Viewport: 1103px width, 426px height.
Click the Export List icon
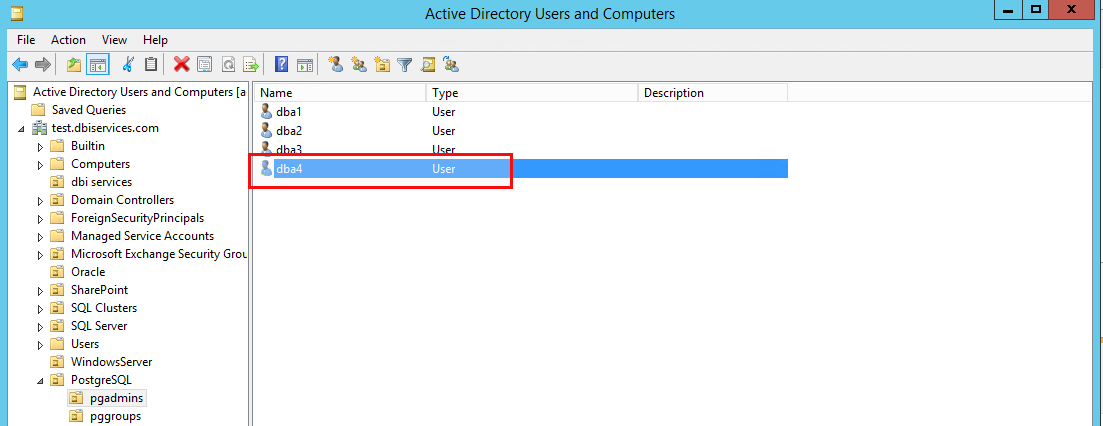point(251,65)
